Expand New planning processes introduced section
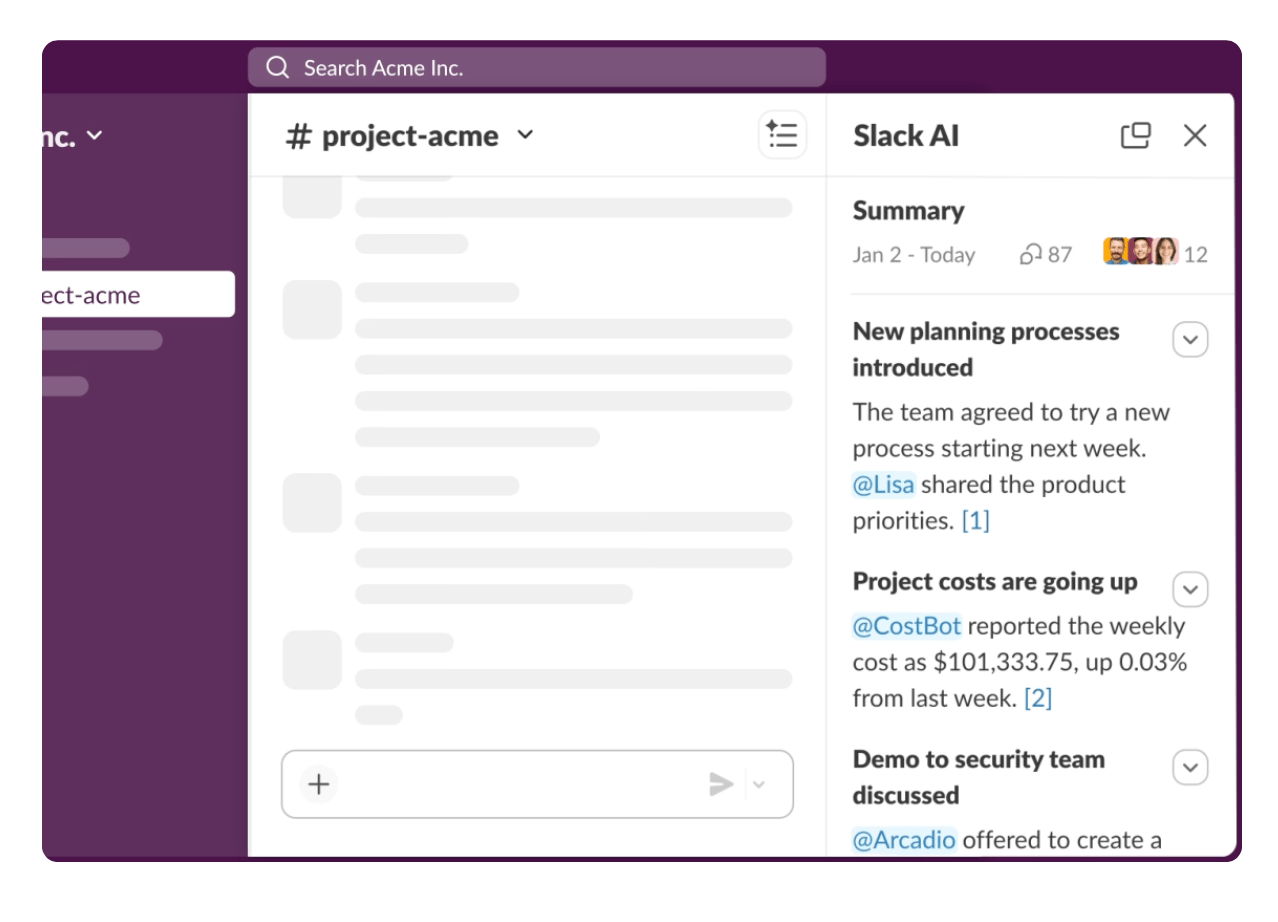 coord(1190,340)
